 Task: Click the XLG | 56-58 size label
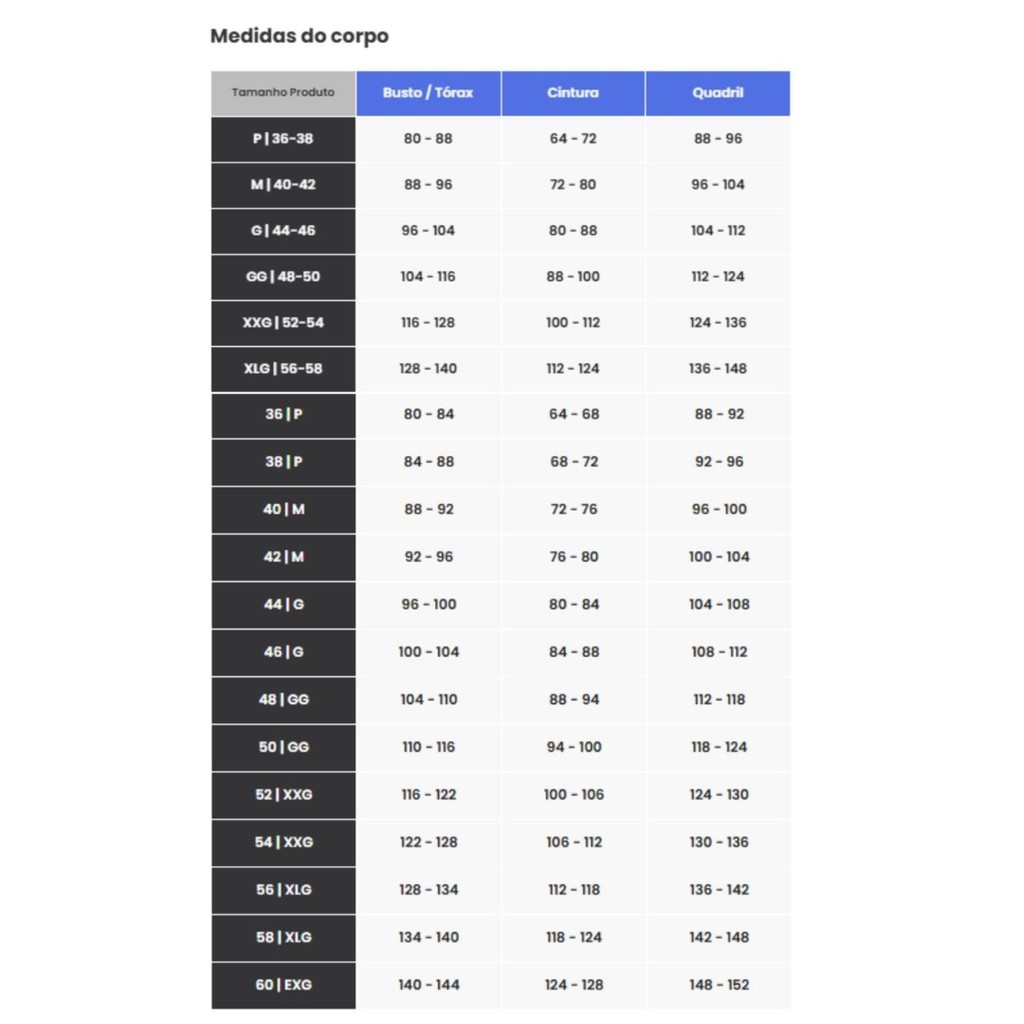pyautogui.click(x=283, y=369)
